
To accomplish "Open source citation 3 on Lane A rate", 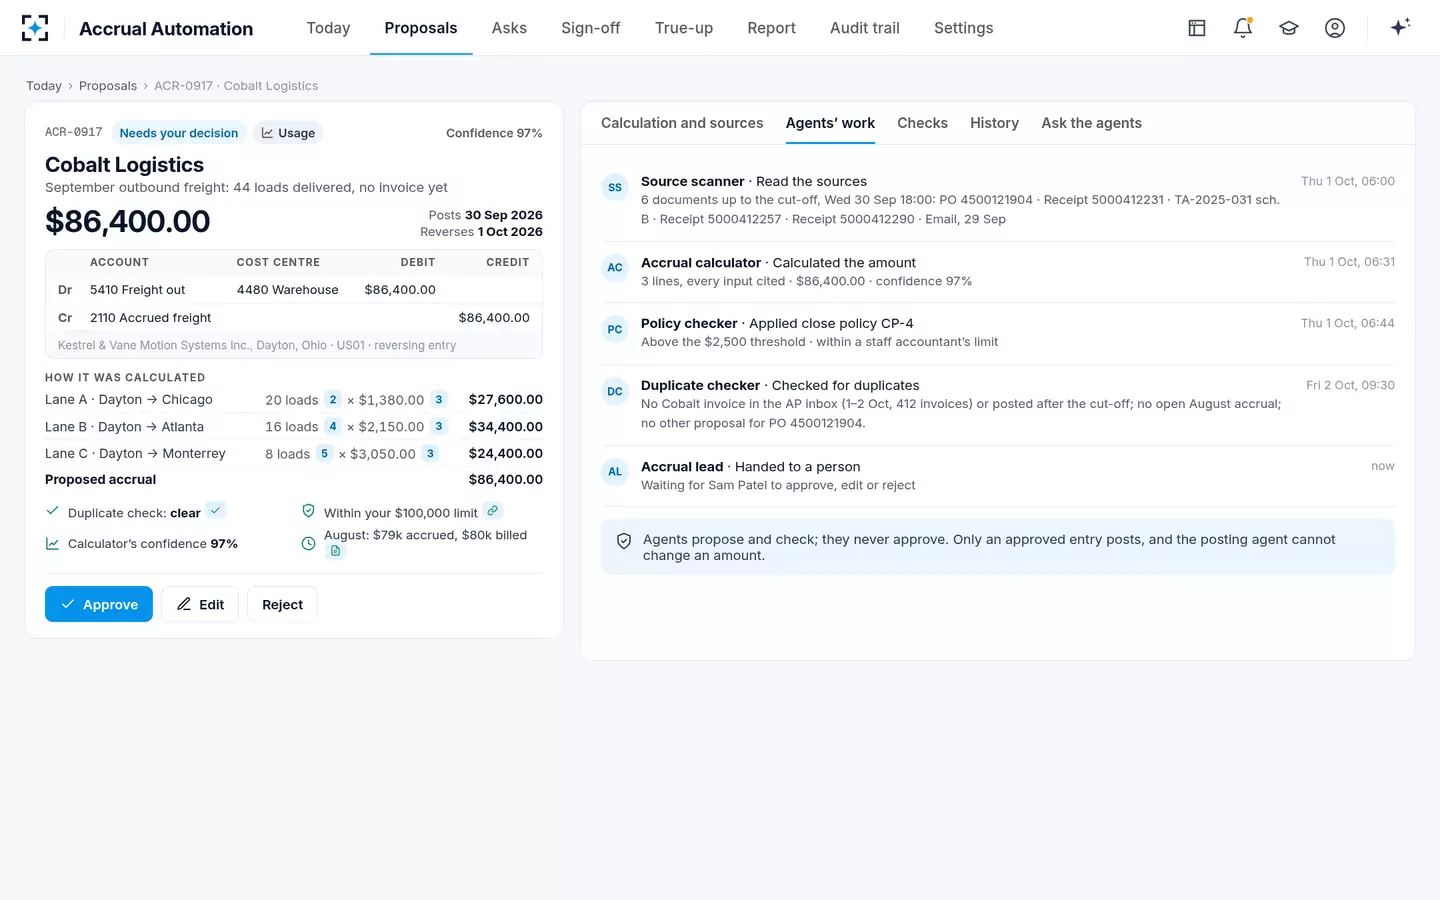I will coord(438,400).
